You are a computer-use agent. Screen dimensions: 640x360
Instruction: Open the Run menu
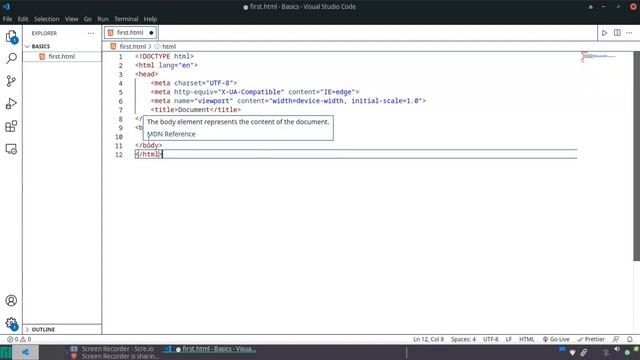tap(103, 19)
